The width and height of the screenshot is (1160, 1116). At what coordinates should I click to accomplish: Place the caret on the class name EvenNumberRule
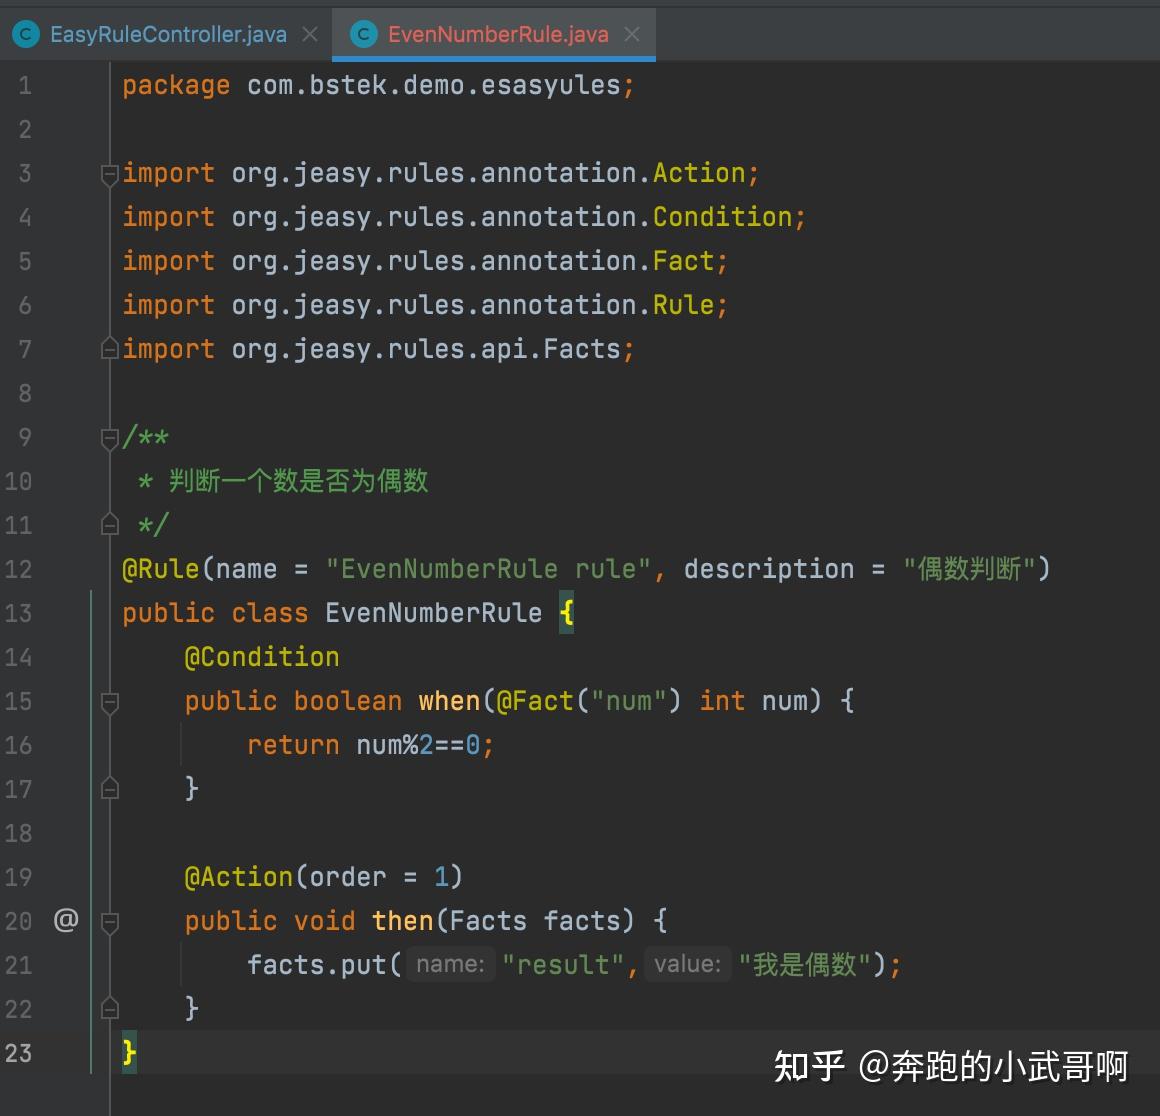click(433, 612)
